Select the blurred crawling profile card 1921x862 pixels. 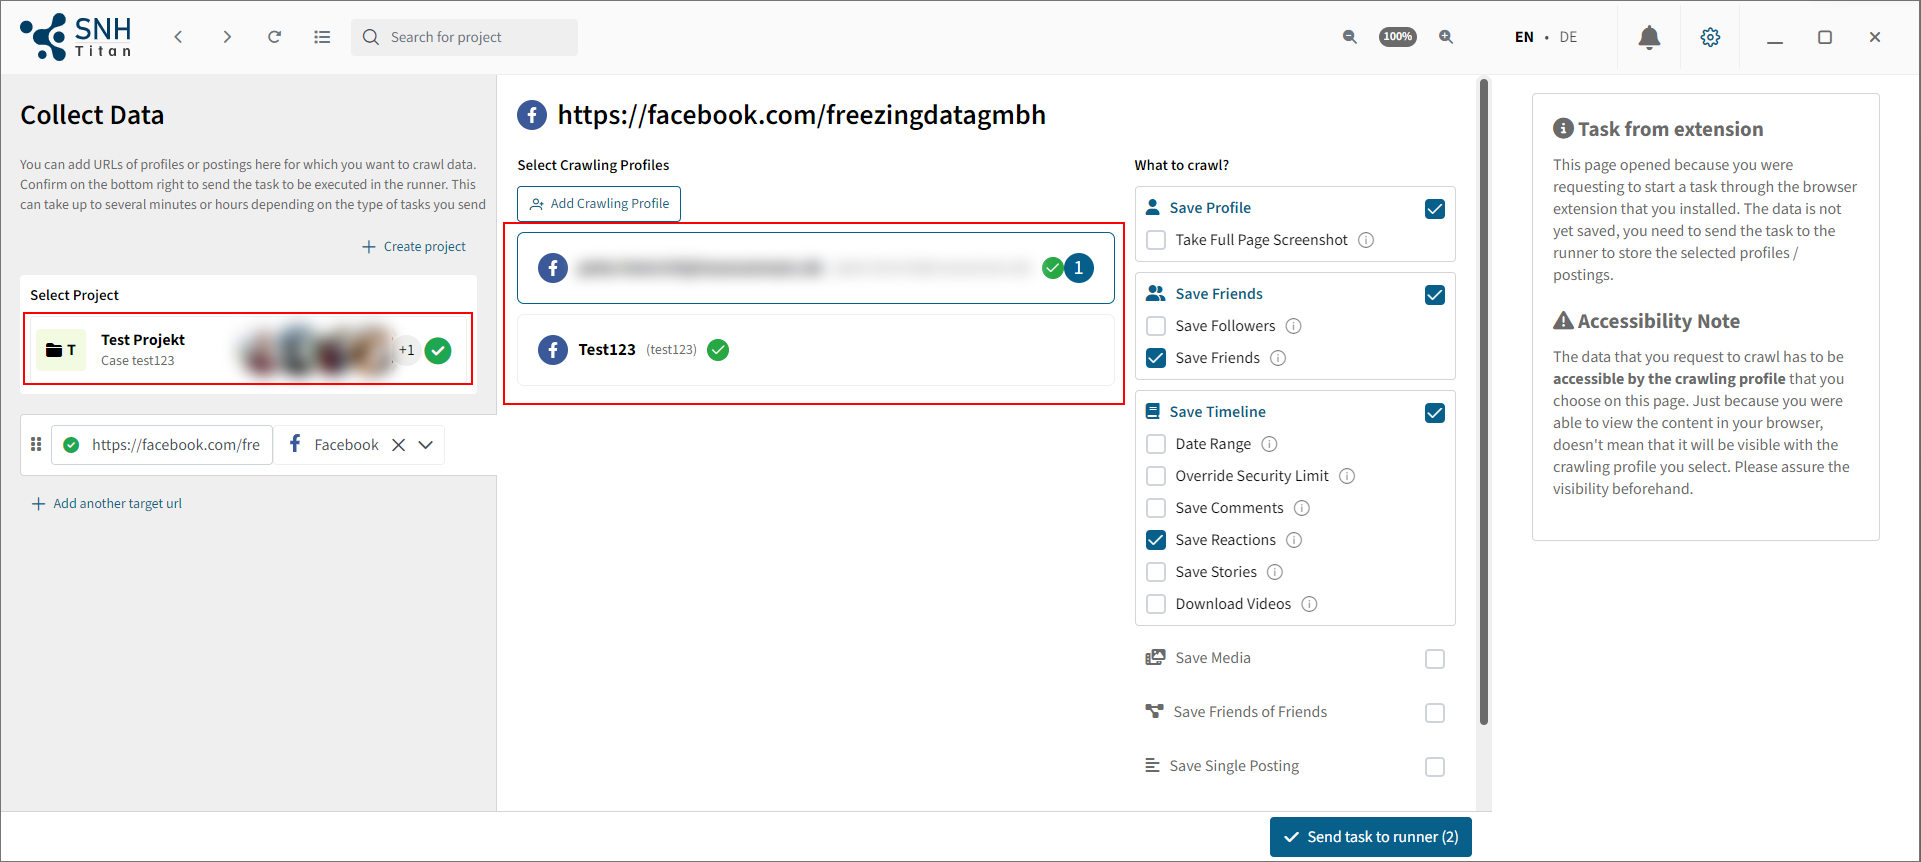816,268
